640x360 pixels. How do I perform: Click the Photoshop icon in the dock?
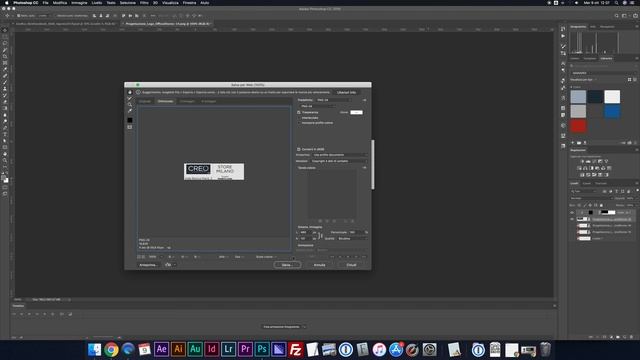point(262,349)
